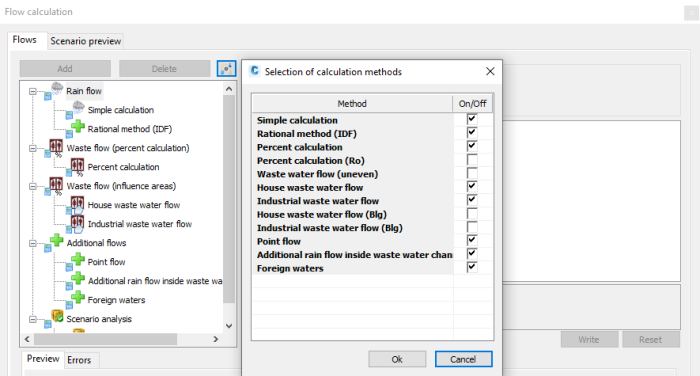The width and height of the screenshot is (700, 376).
Task: Click the Cancel button
Action: [x=463, y=359]
